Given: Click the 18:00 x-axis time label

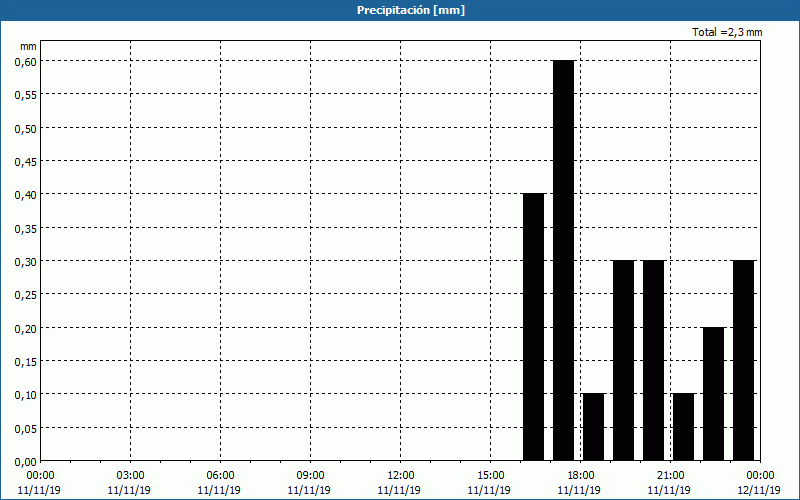Looking at the screenshot, I should coord(581,476).
